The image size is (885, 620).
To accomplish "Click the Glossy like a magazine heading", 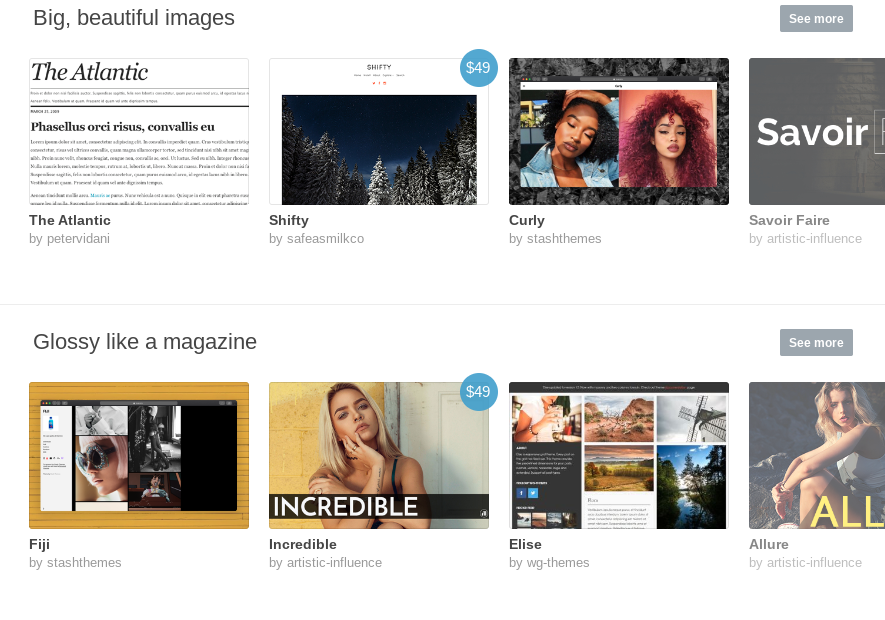I will pyautogui.click(x=145, y=342).
